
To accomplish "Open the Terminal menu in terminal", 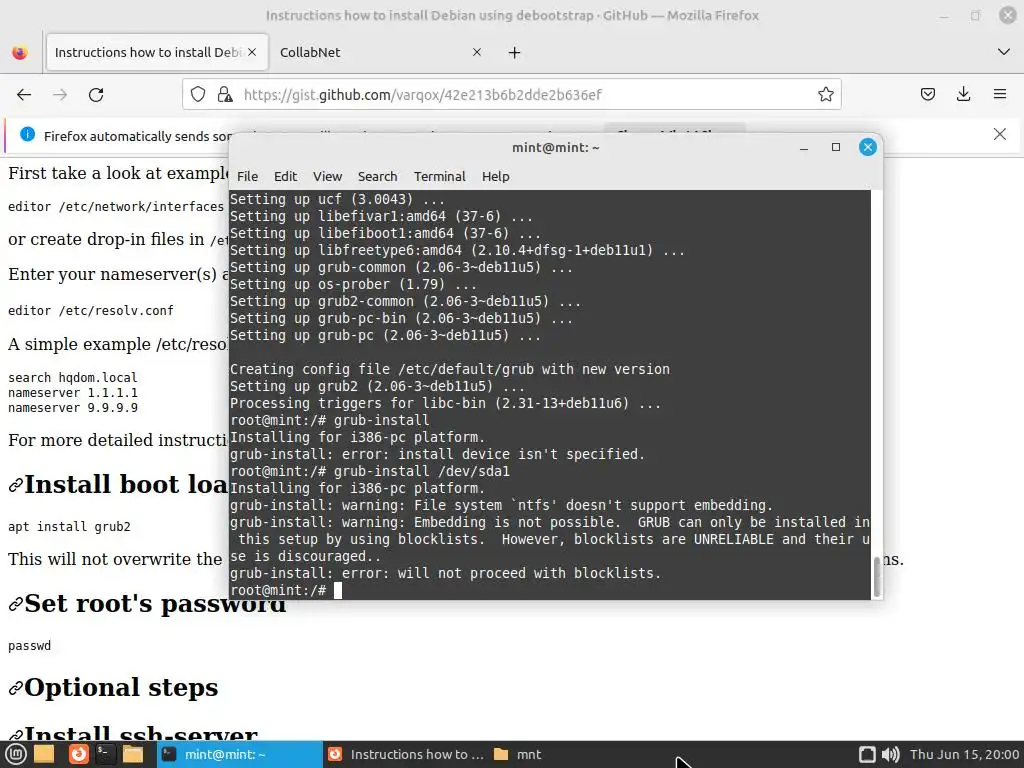I will click(440, 176).
